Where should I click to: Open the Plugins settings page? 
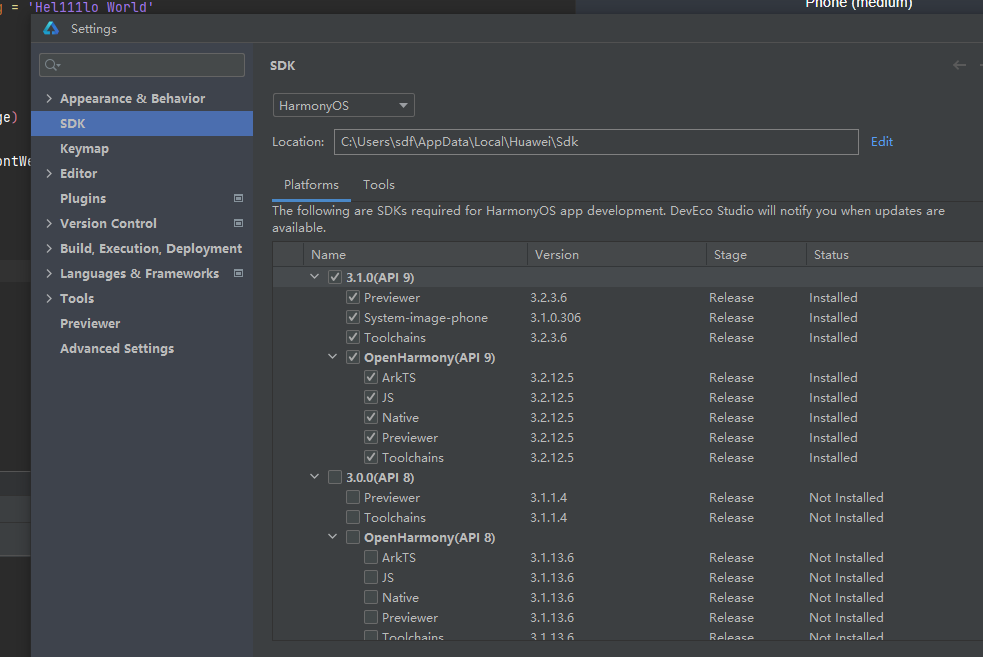pyautogui.click(x=83, y=199)
